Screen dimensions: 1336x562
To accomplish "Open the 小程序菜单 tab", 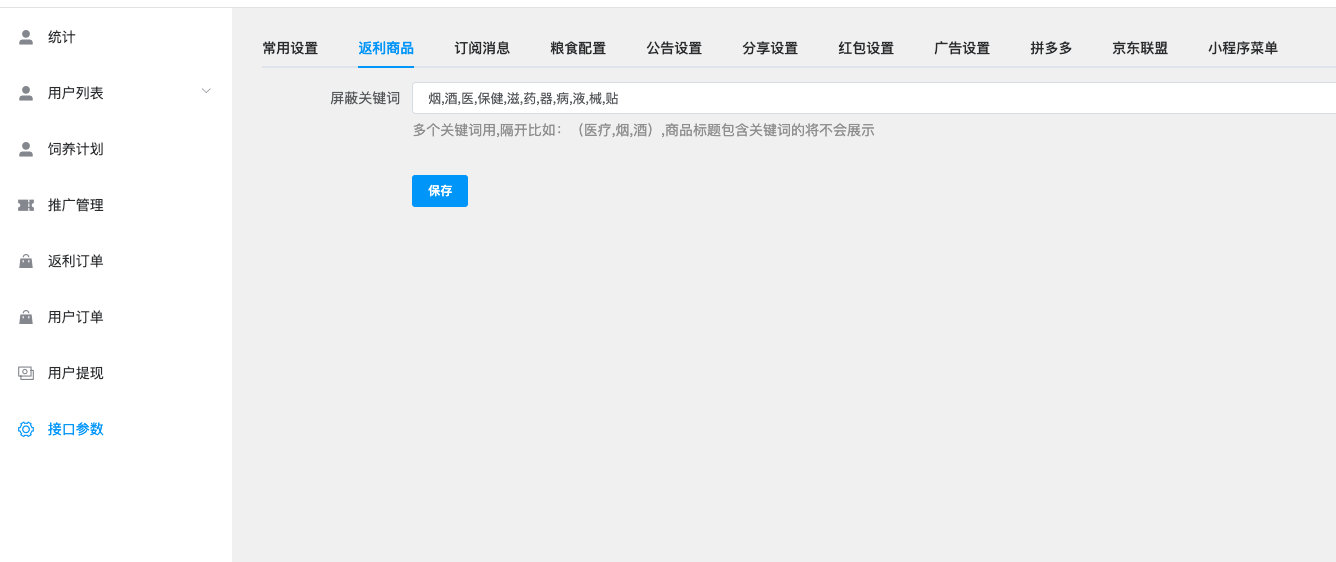I will (x=1243, y=48).
